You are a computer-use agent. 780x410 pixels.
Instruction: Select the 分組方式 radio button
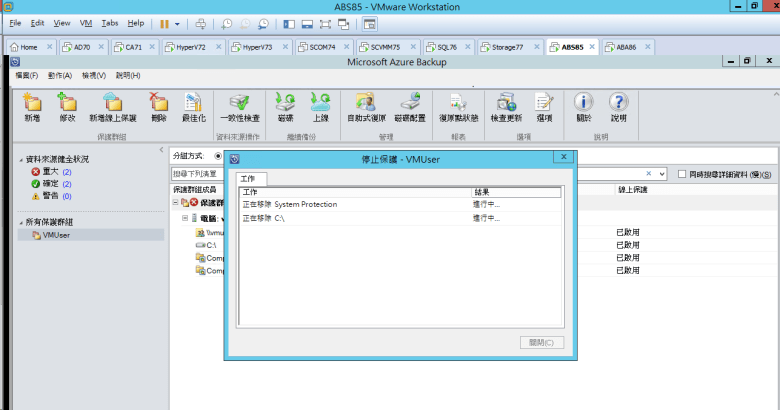click(x=218, y=156)
